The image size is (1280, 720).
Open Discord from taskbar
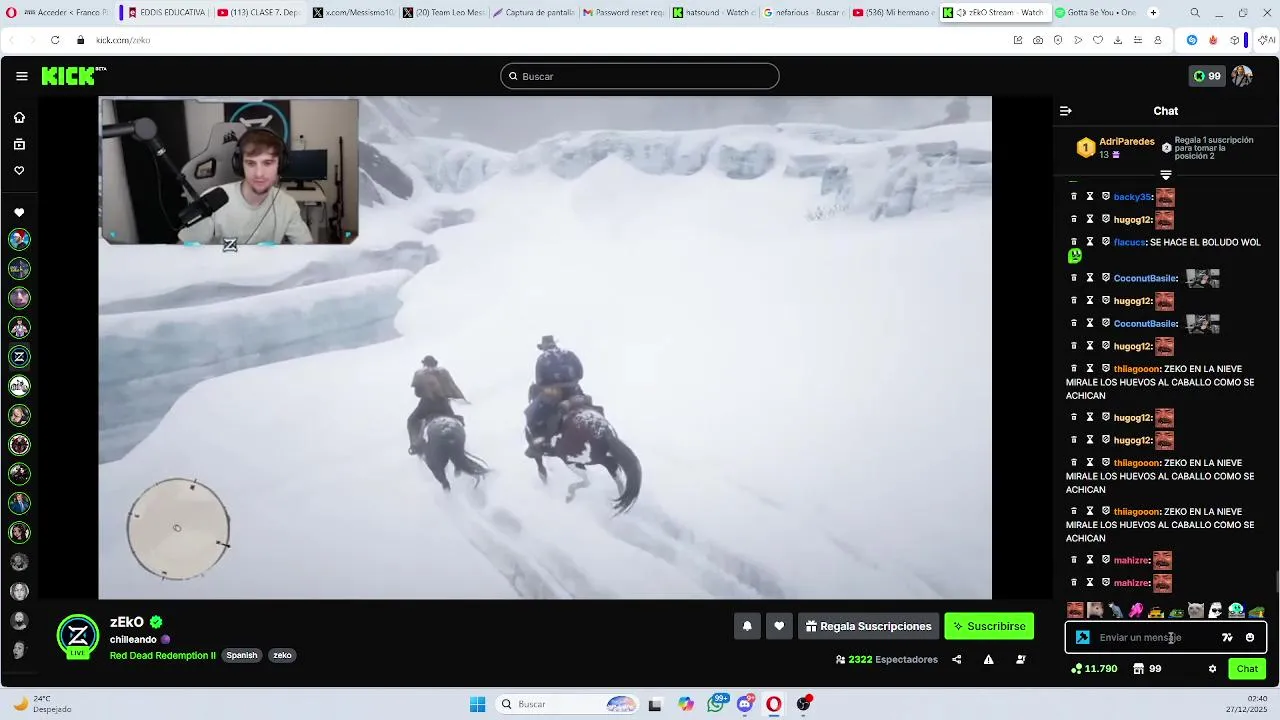pyautogui.click(x=745, y=704)
